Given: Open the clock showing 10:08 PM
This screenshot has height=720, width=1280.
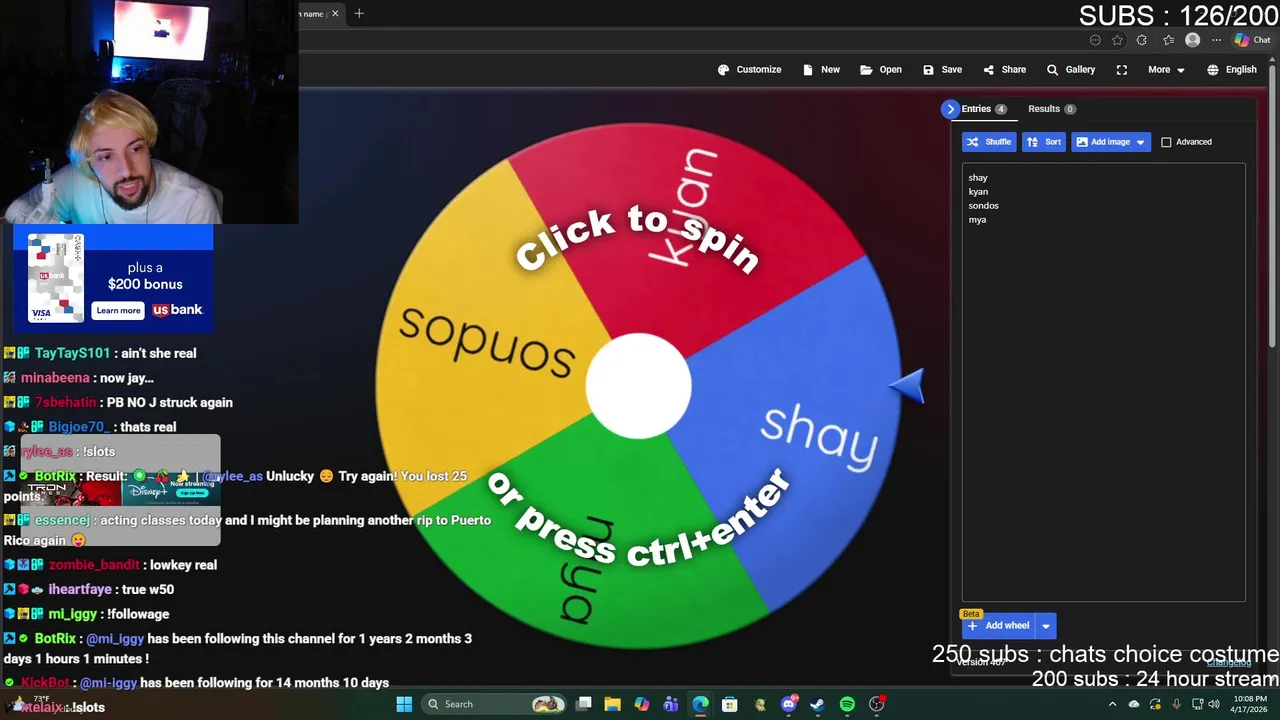Looking at the screenshot, I should (1250, 704).
